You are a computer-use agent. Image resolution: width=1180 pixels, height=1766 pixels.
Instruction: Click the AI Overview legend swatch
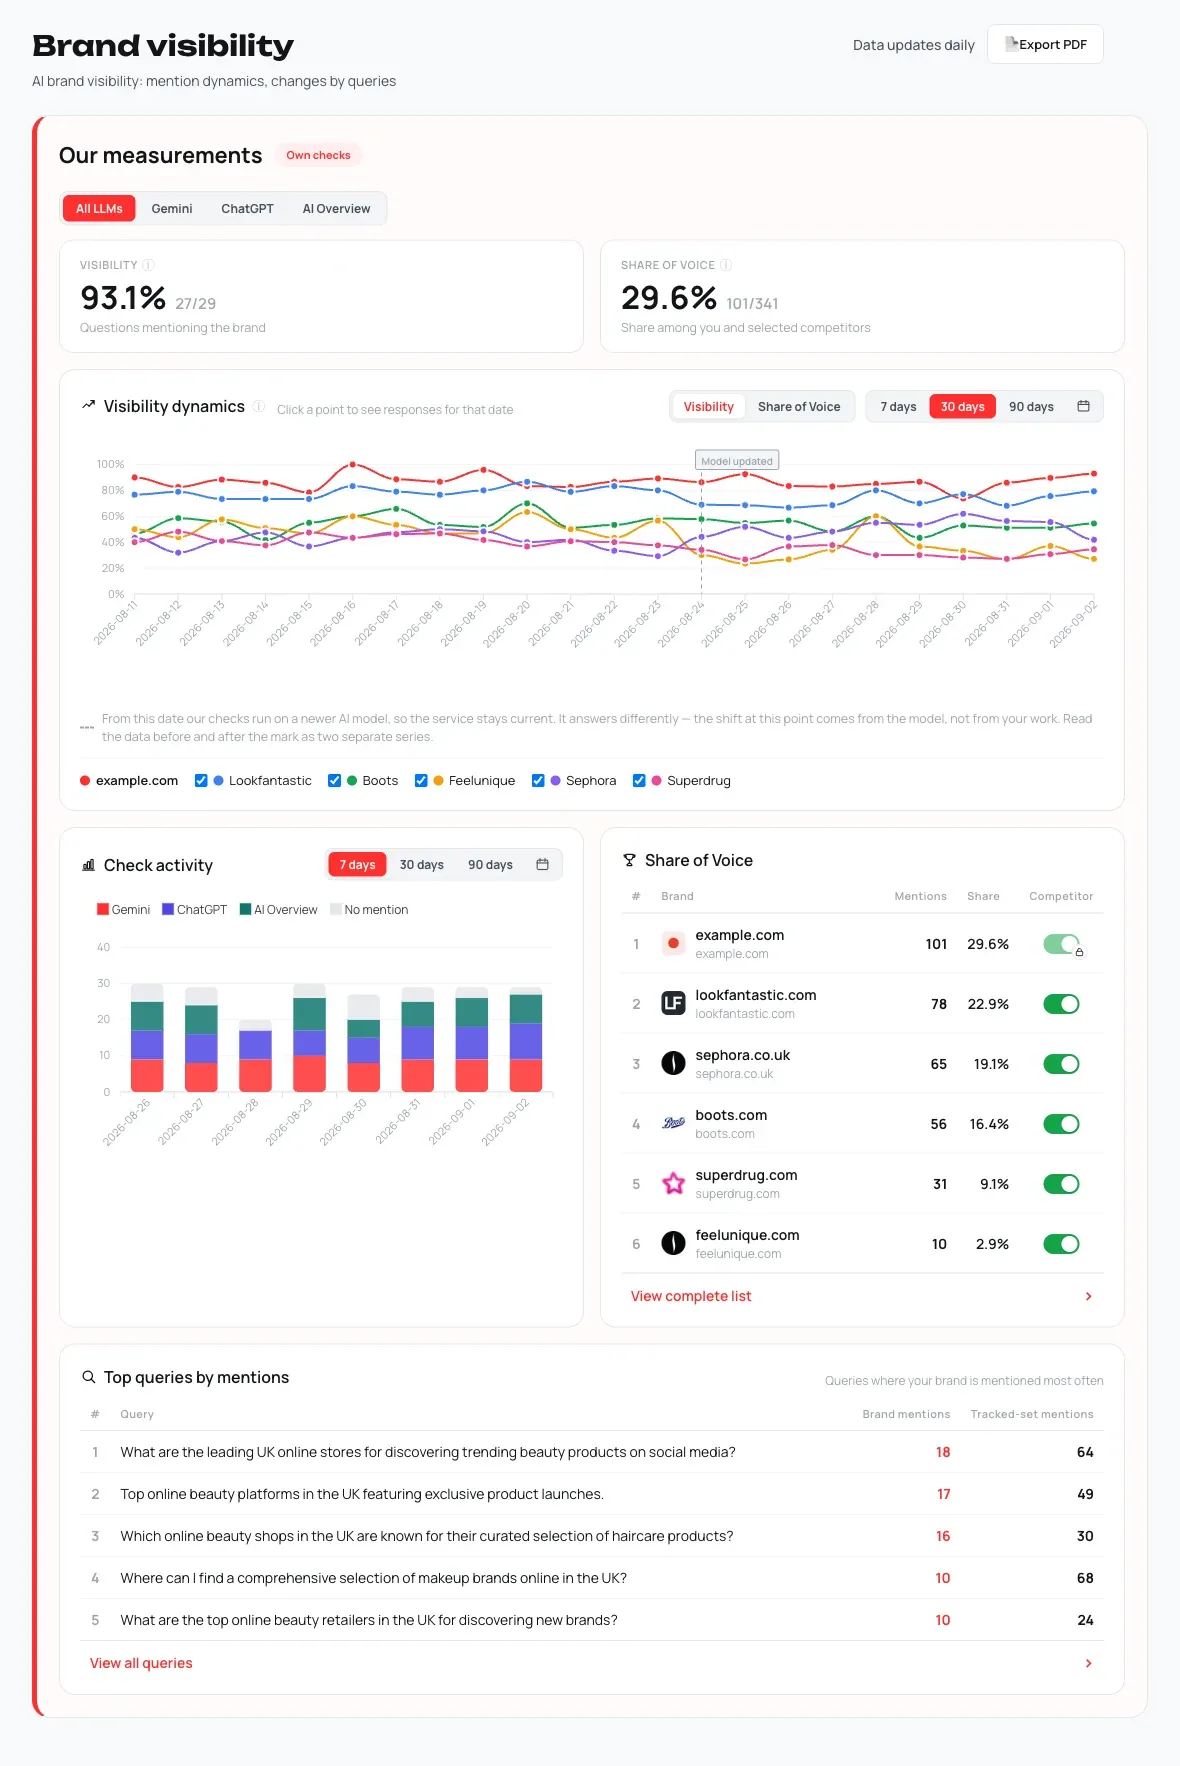coord(245,909)
